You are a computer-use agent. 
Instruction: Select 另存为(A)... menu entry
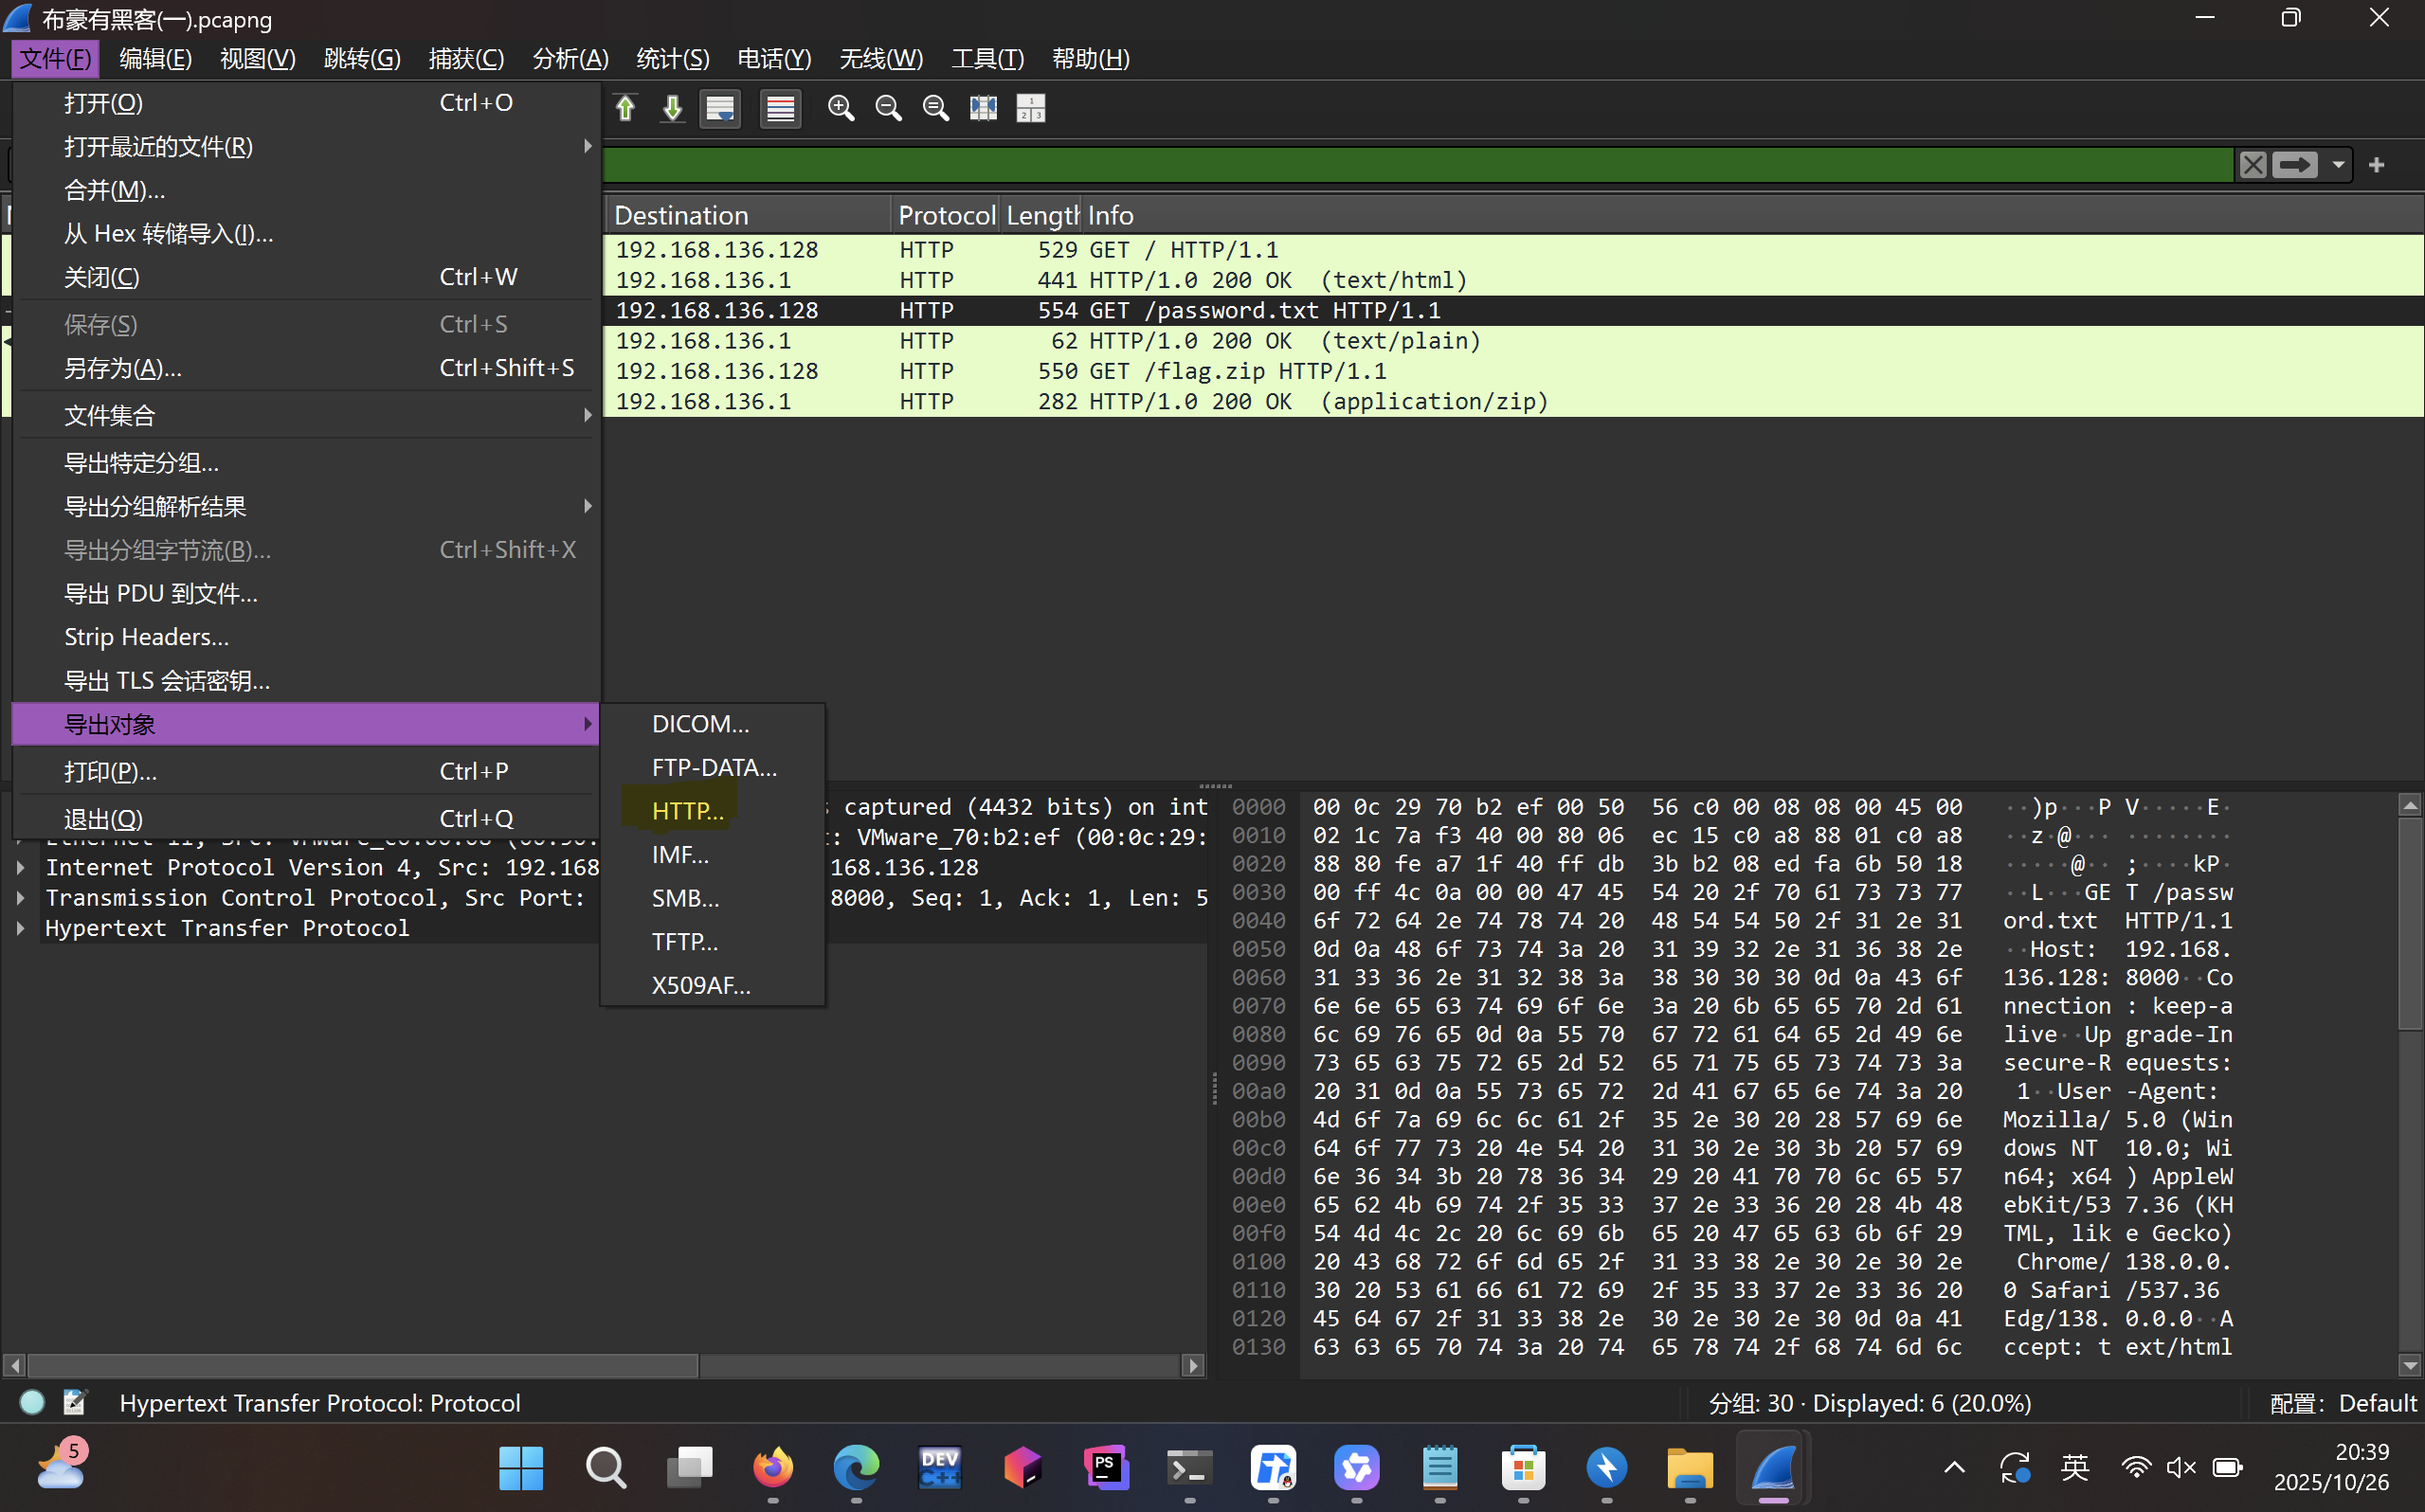pyautogui.click(x=306, y=368)
